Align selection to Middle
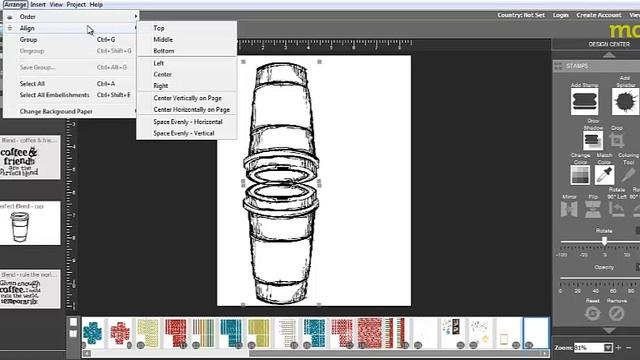640x360 pixels. point(187,40)
